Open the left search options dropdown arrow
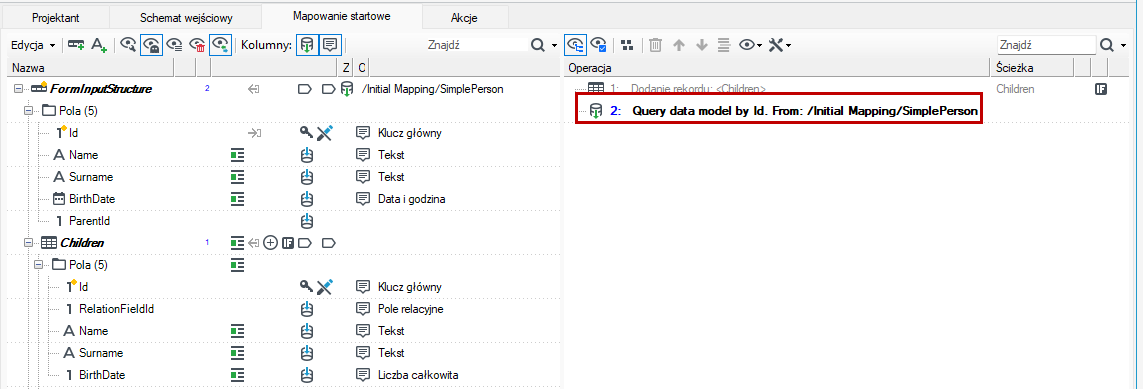 click(555, 45)
